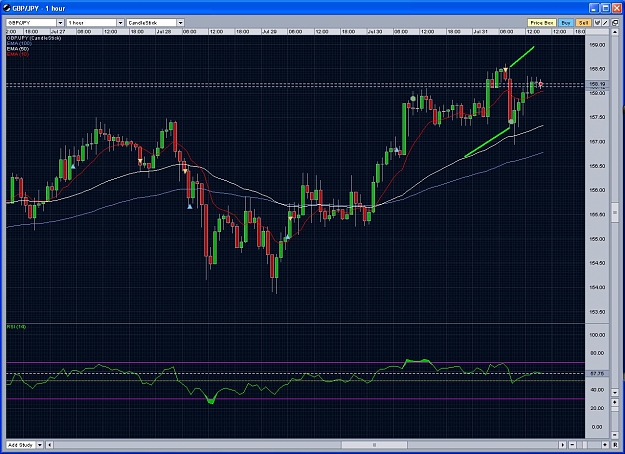This screenshot has height=454, width=625.
Task: Open the GBP/JPY symbol dropdown
Action: pyautogui.click(x=60, y=23)
